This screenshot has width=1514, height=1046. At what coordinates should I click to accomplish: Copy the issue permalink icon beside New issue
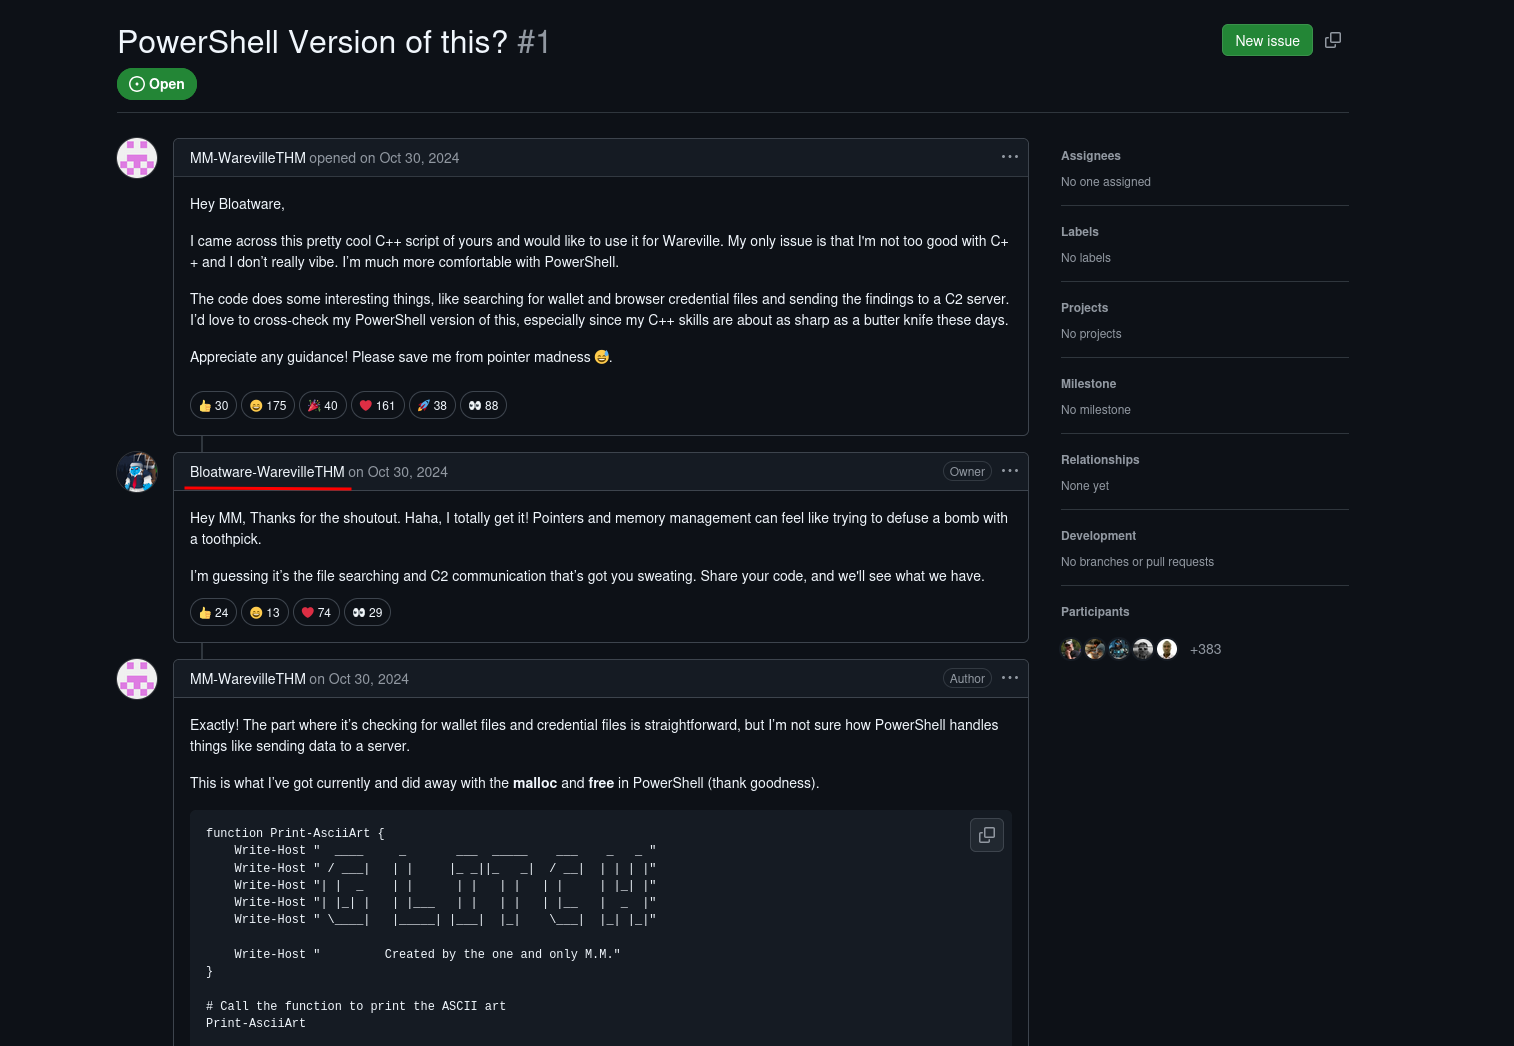pos(1333,40)
